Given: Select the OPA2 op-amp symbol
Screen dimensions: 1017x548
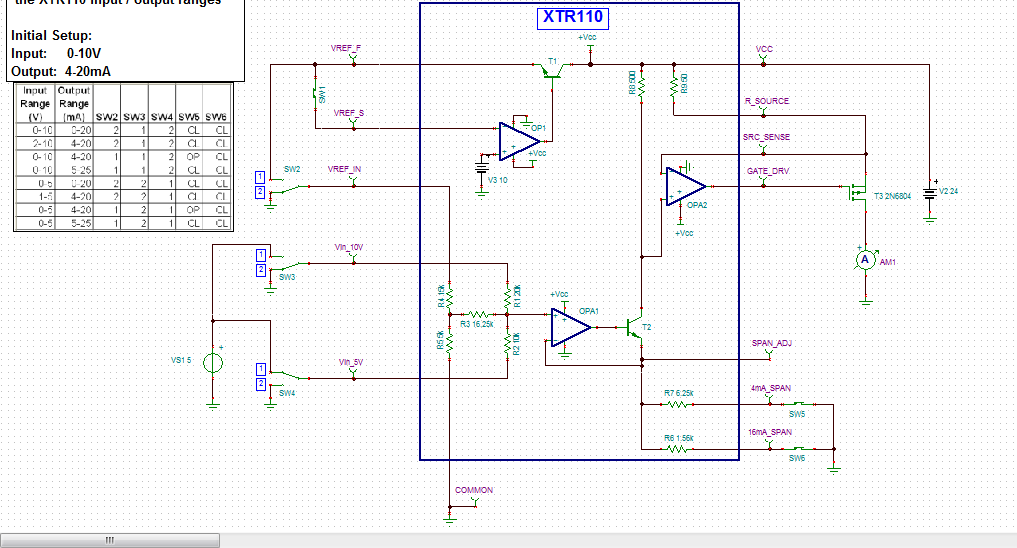Looking at the screenshot, I should point(686,187).
